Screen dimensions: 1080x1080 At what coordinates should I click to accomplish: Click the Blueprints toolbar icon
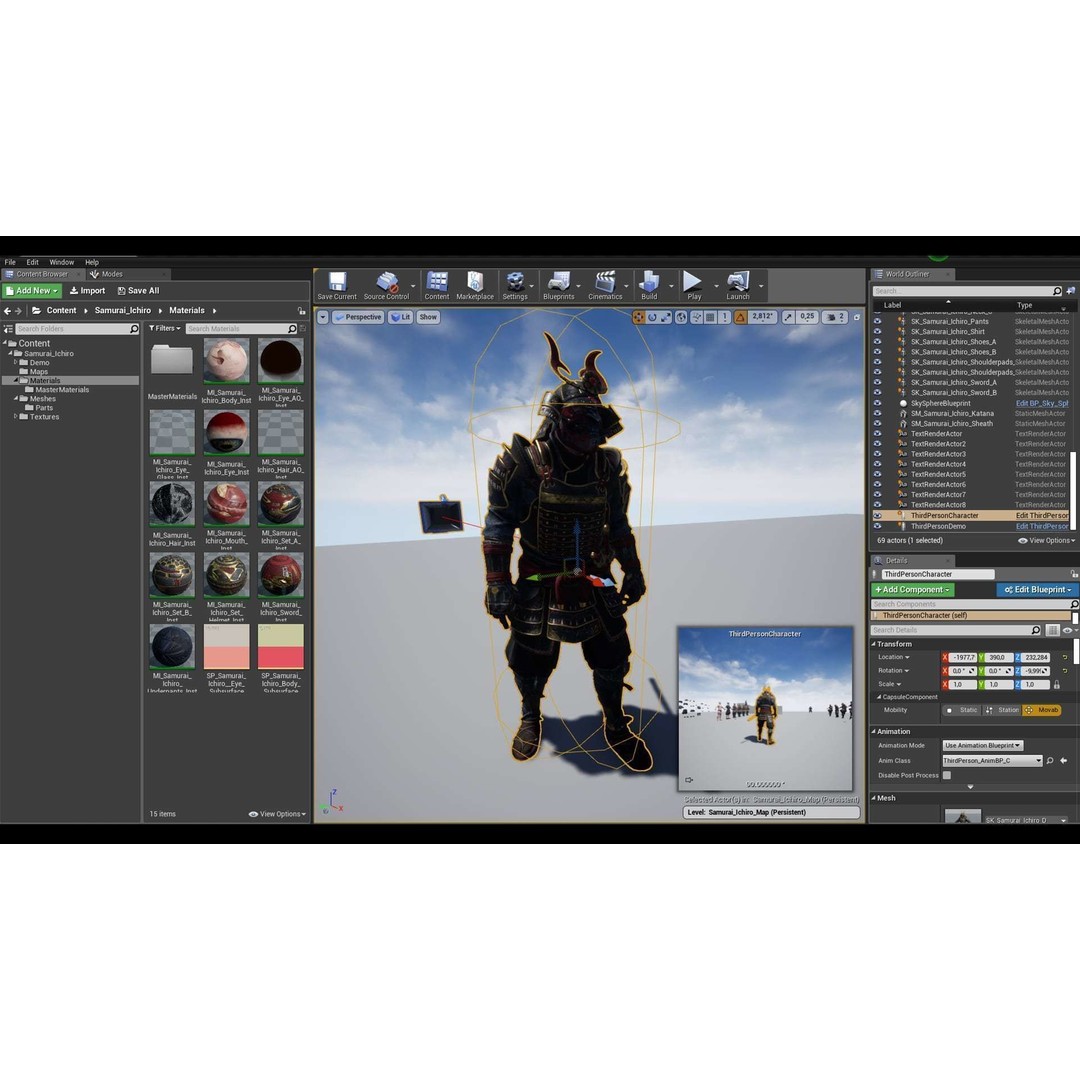point(559,285)
